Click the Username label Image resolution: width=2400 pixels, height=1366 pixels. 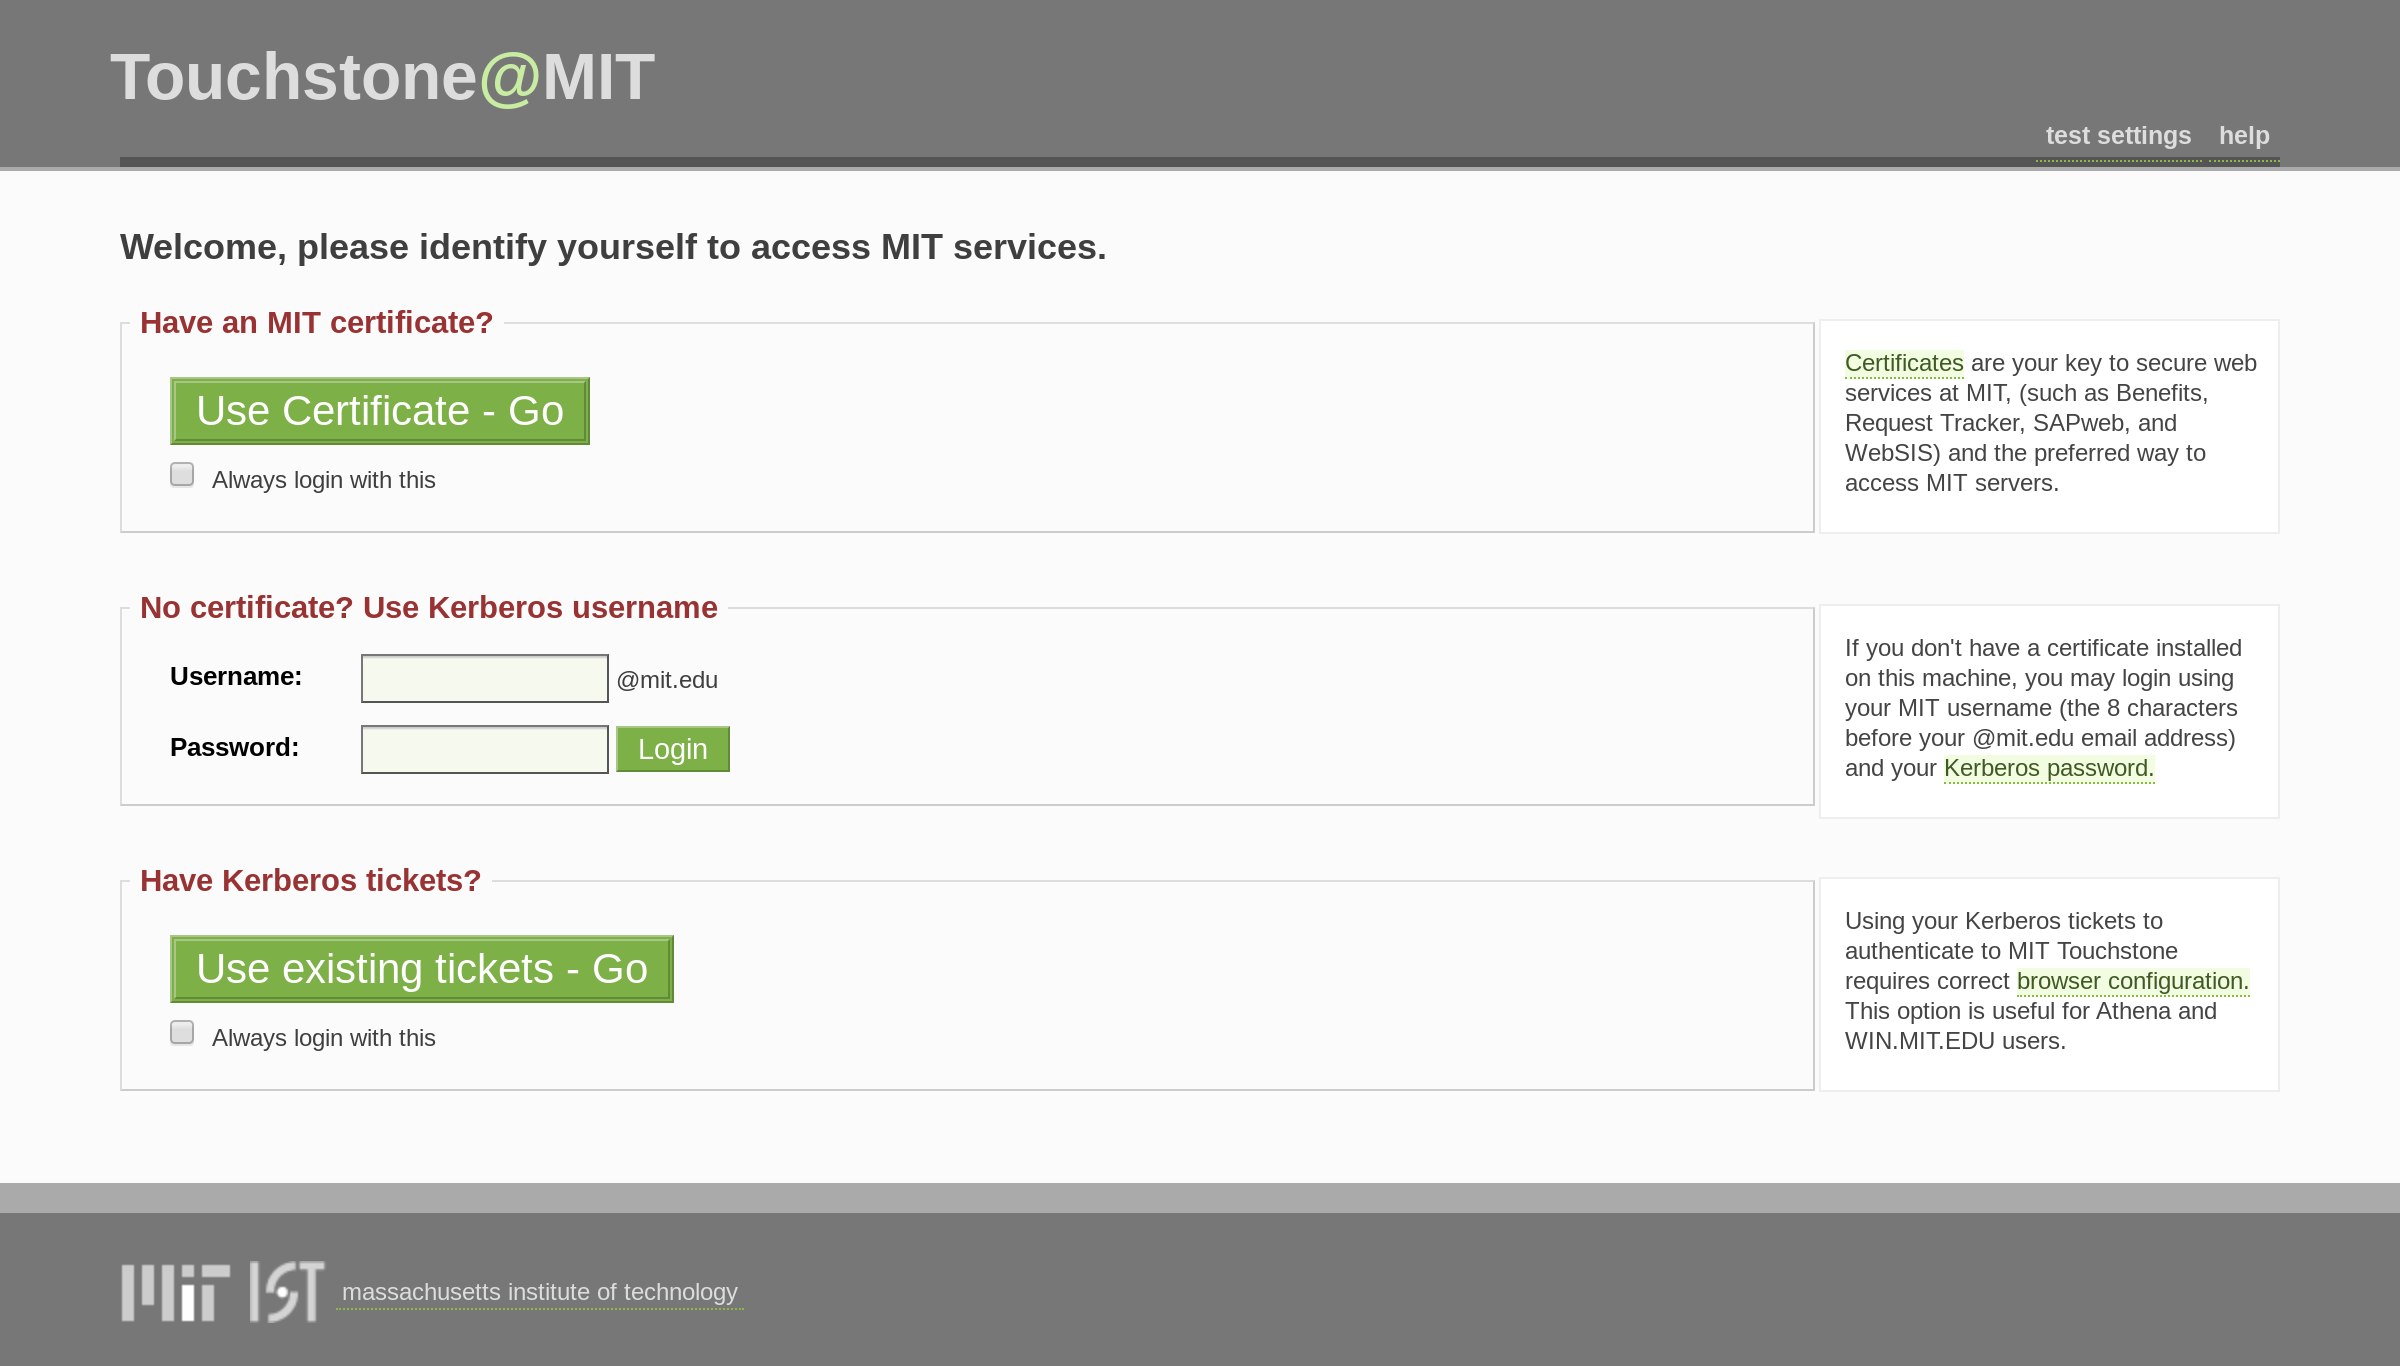coord(236,677)
